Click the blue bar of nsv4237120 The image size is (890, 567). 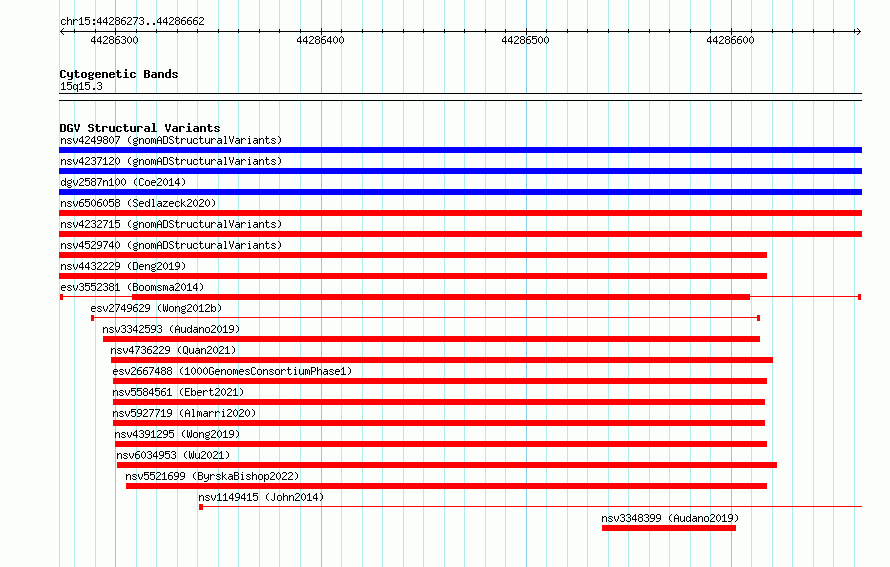(460, 171)
